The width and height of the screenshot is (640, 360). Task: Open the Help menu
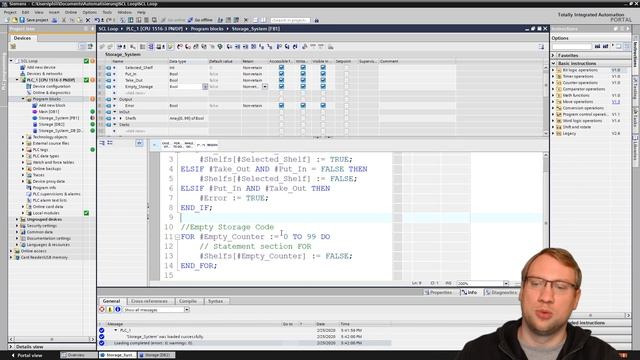(141, 12)
